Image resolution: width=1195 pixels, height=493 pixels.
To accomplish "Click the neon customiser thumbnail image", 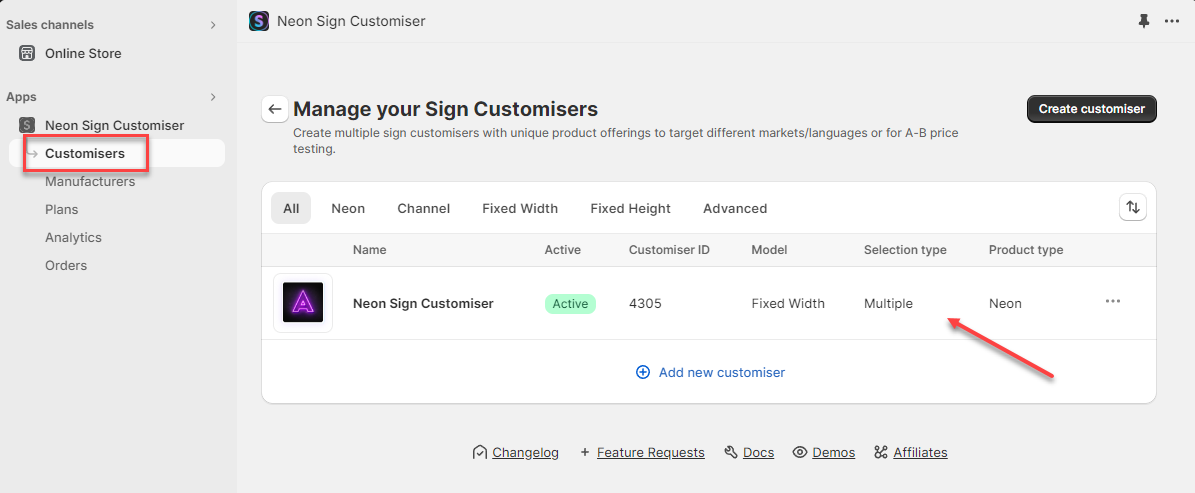I will tap(303, 303).
